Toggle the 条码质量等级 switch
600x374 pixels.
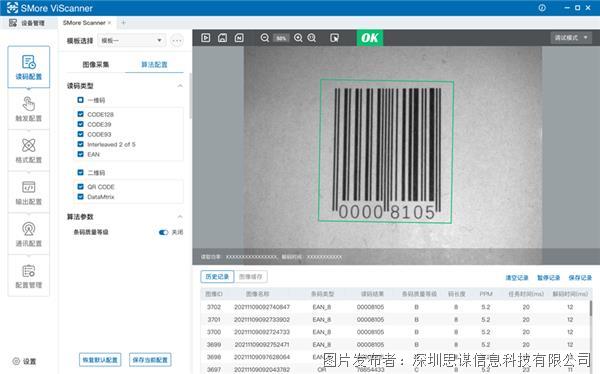pos(163,232)
